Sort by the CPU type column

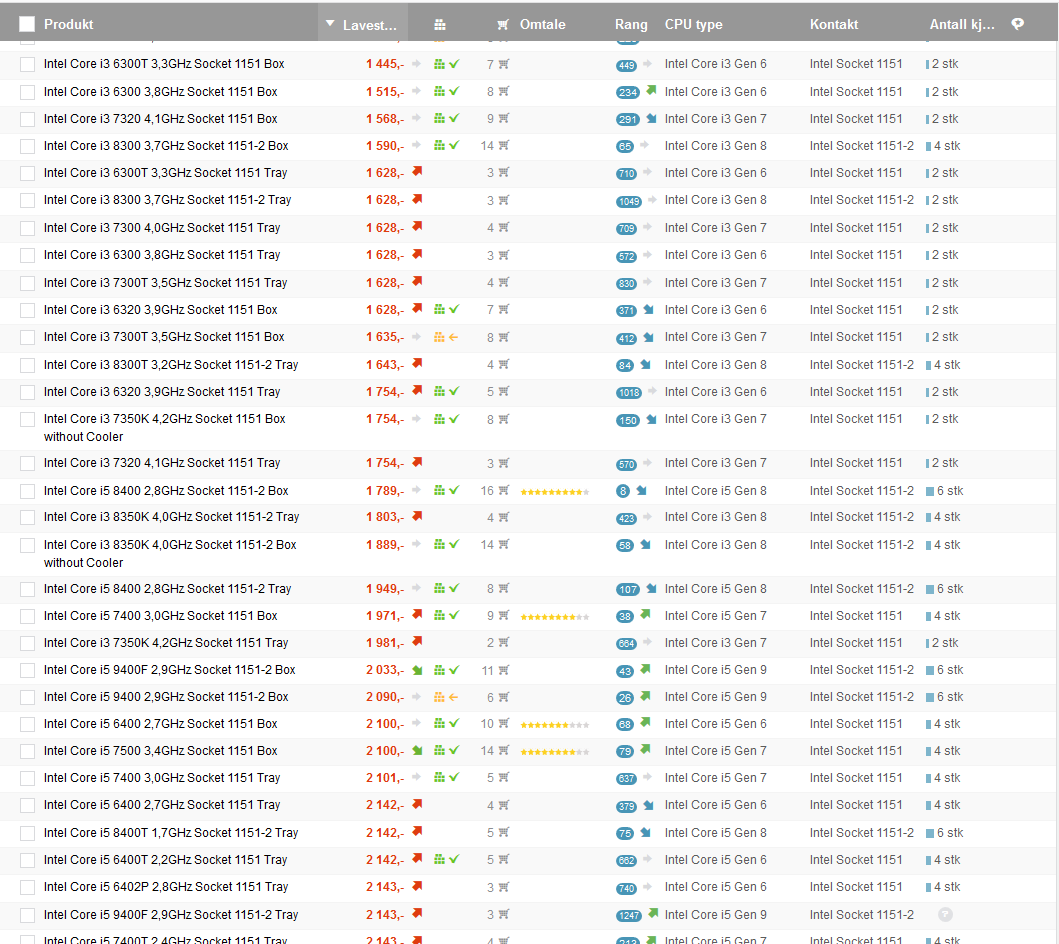tap(694, 24)
